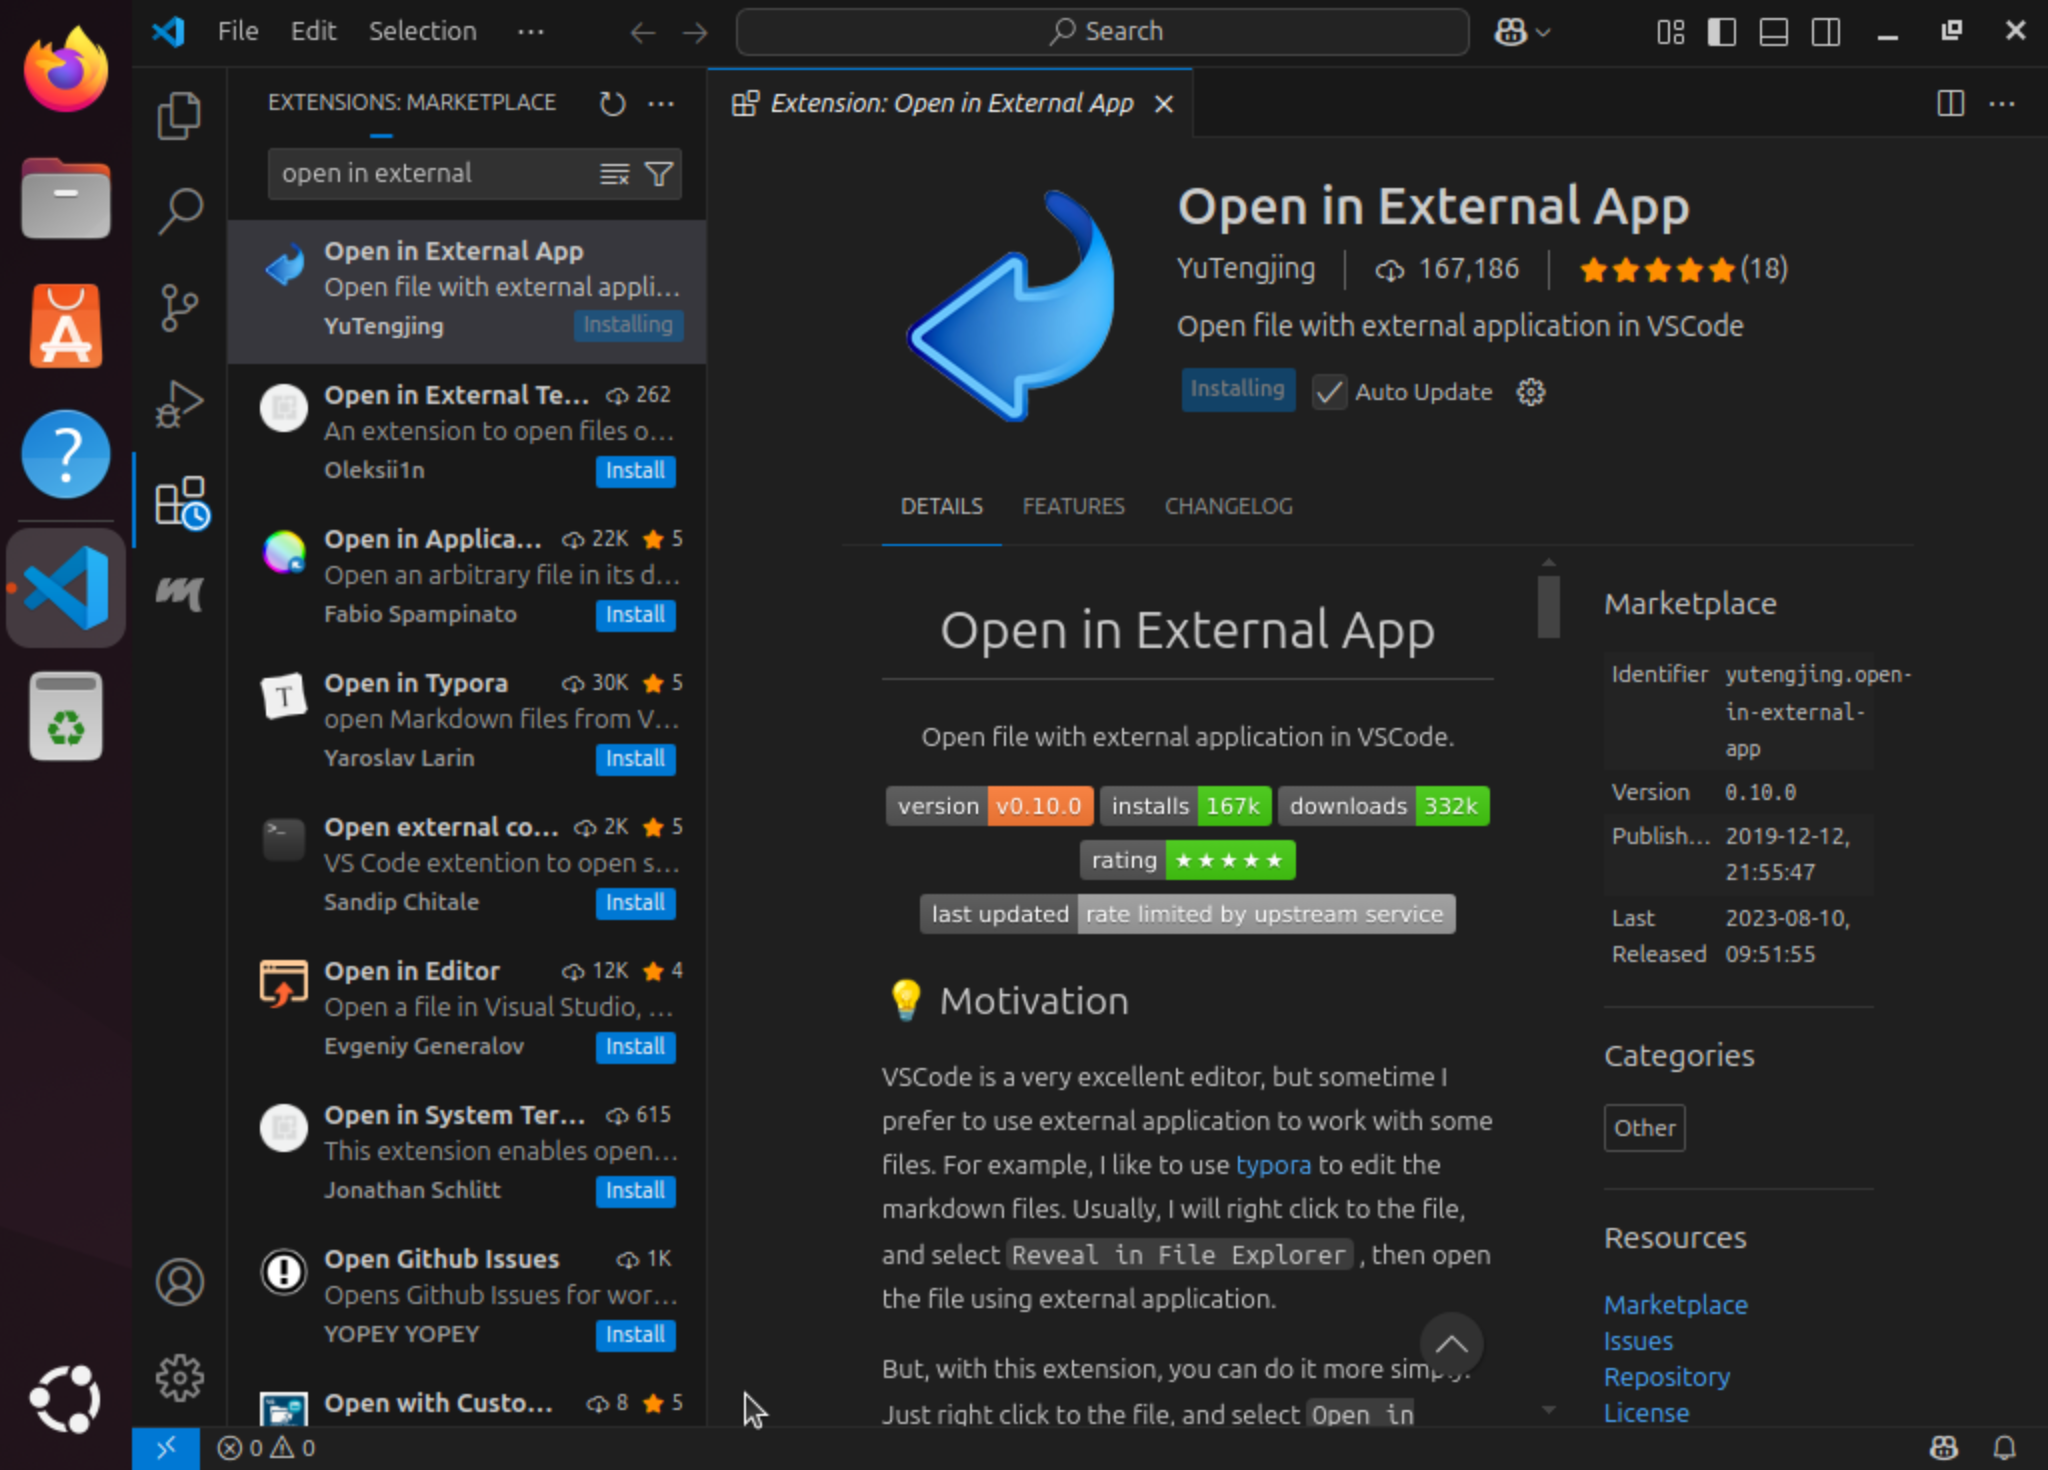Install Open external commands by Sandip Chitale
Viewport: 2048px width, 1470px height.
(x=635, y=903)
